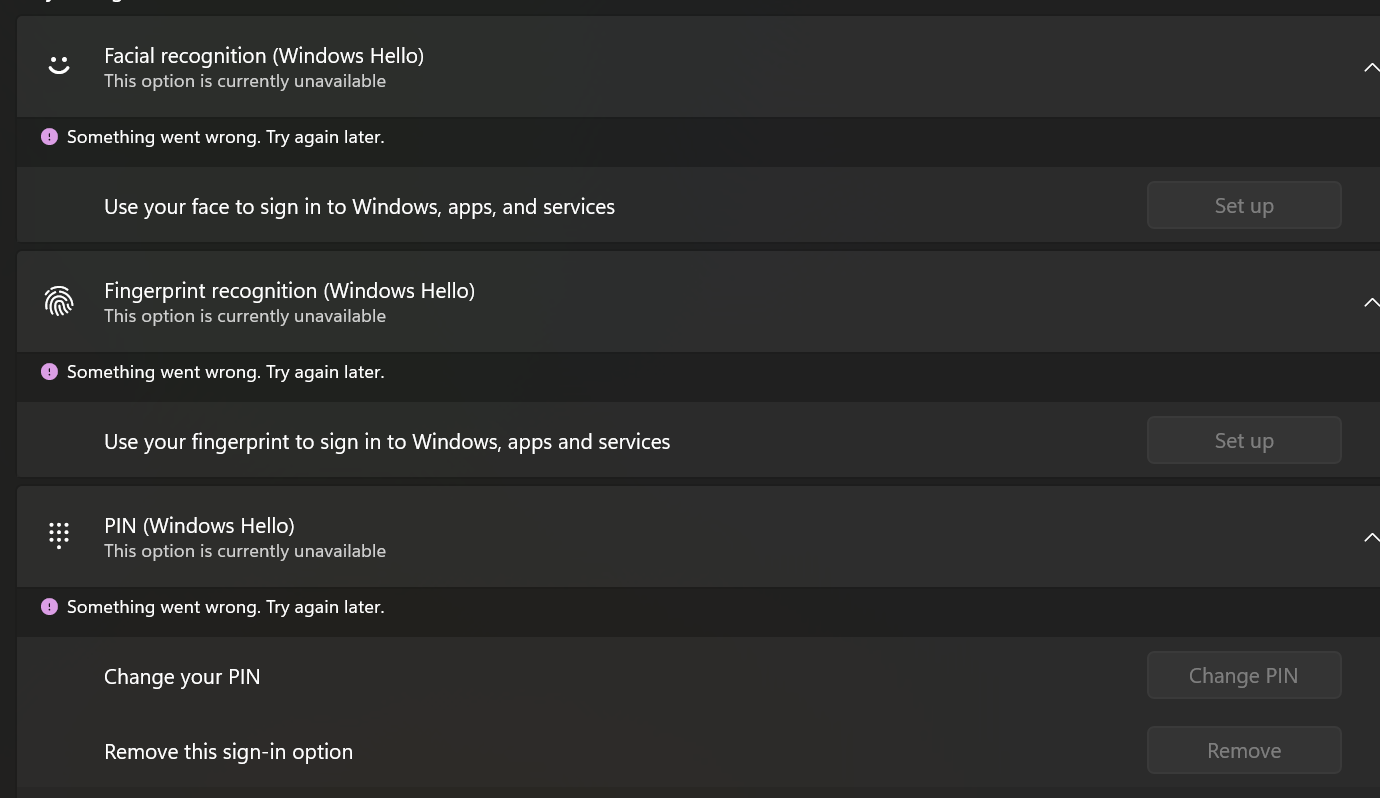Click the 'Change your PIN' label
This screenshot has width=1380, height=798.
[182, 677]
